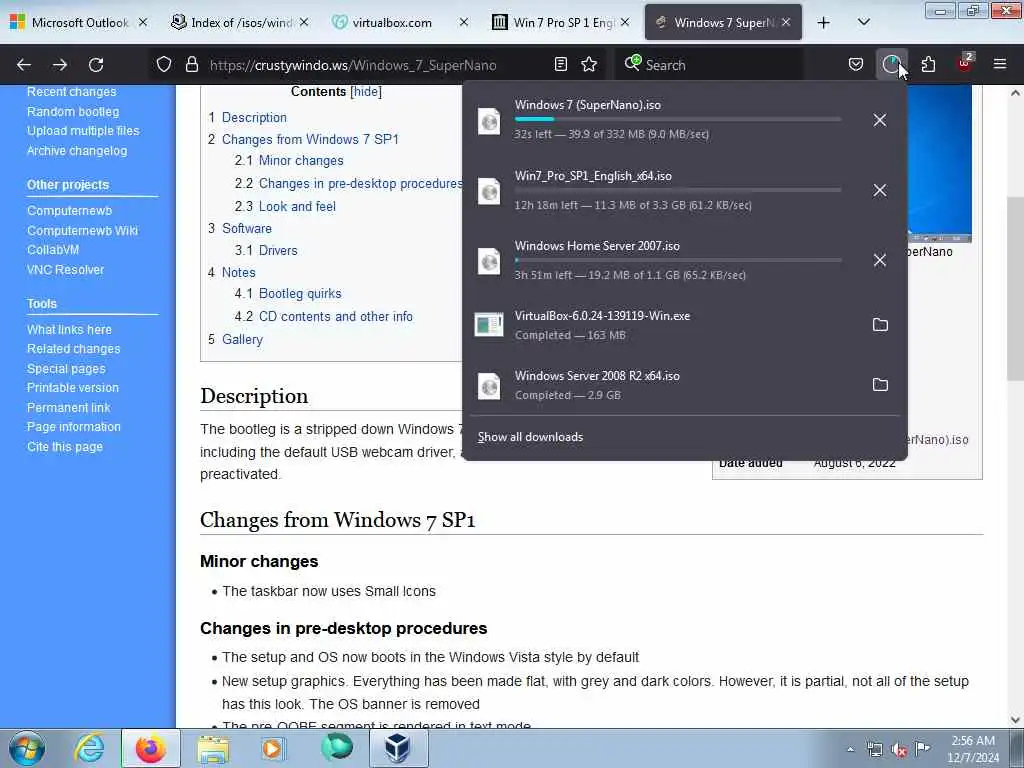The width and height of the screenshot is (1024, 768).
Task: Open Windows Media Player taskbar icon
Action: pos(273,748)
